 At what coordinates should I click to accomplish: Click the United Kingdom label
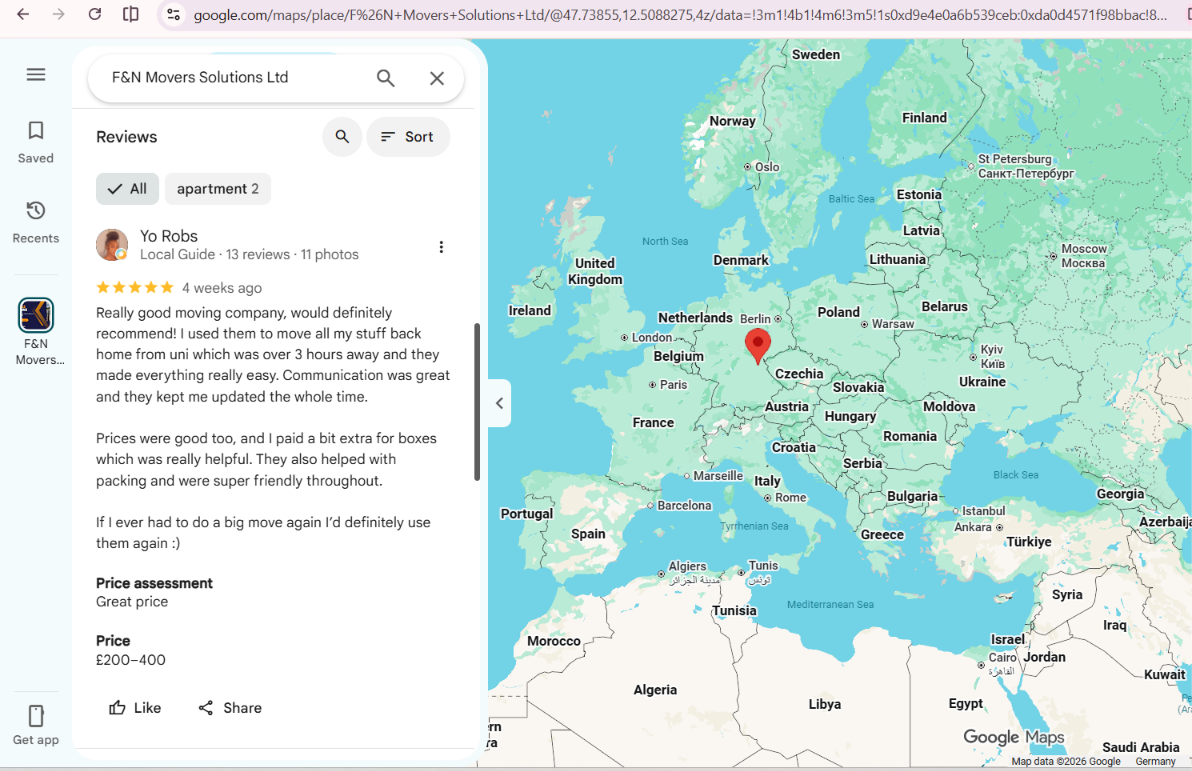[x=595, y=271]
